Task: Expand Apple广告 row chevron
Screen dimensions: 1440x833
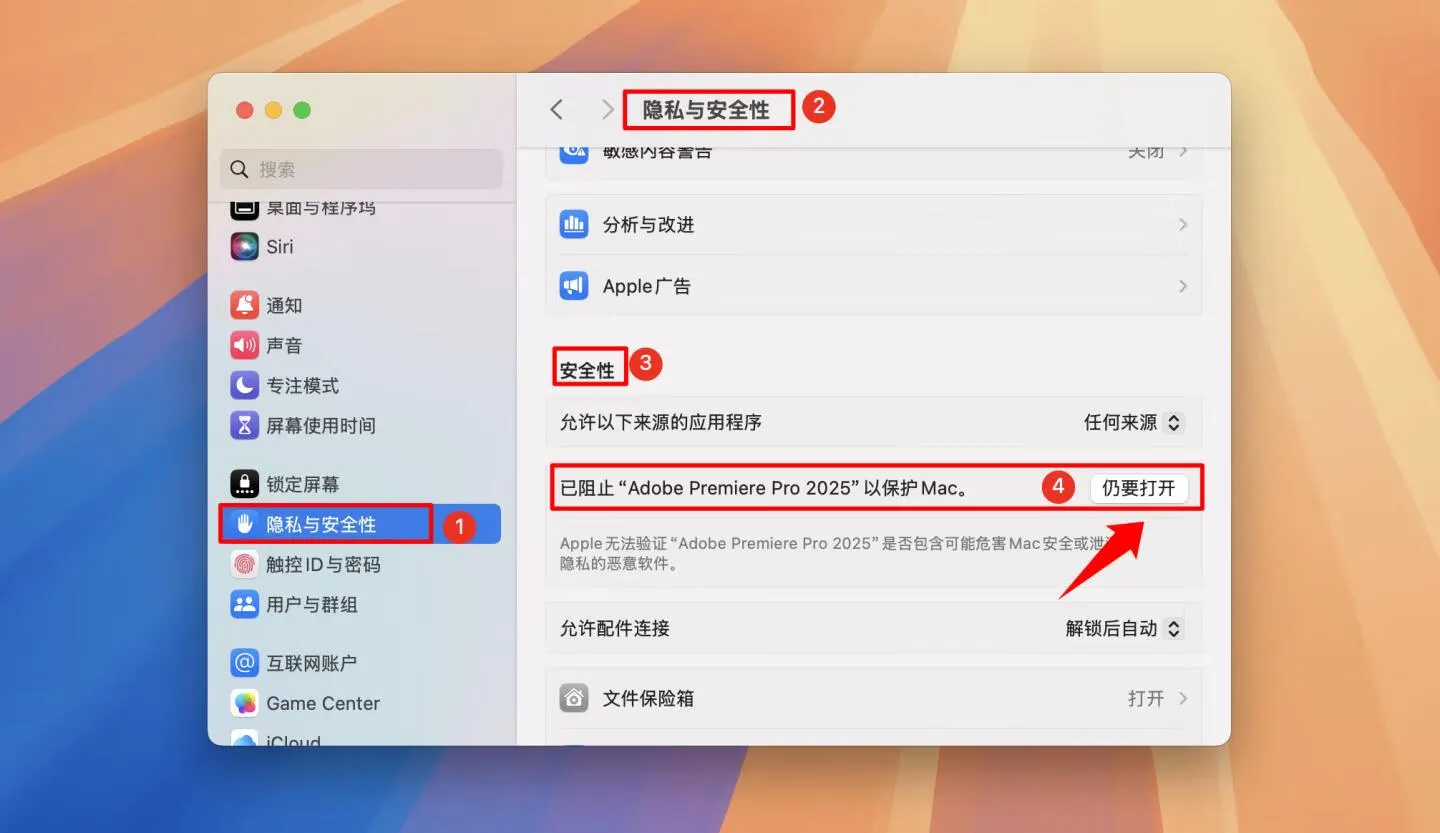Action: click(1183, 286)
